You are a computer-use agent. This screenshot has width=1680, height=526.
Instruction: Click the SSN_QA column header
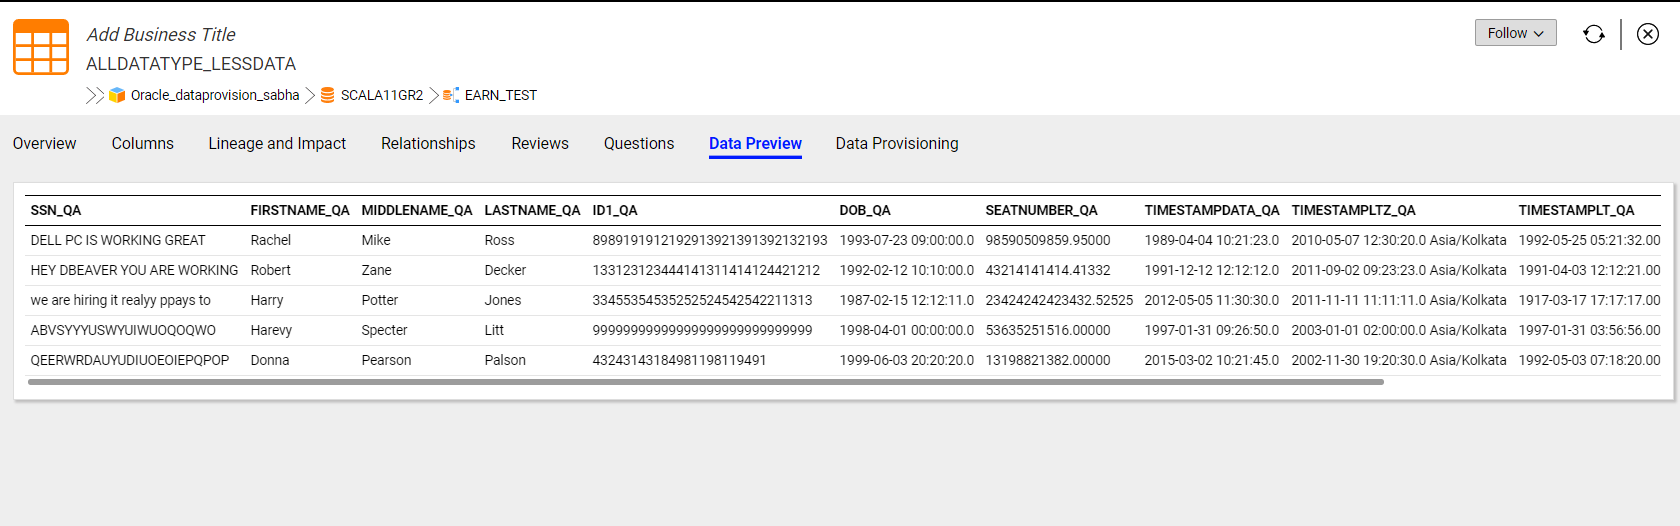point(56,210)
